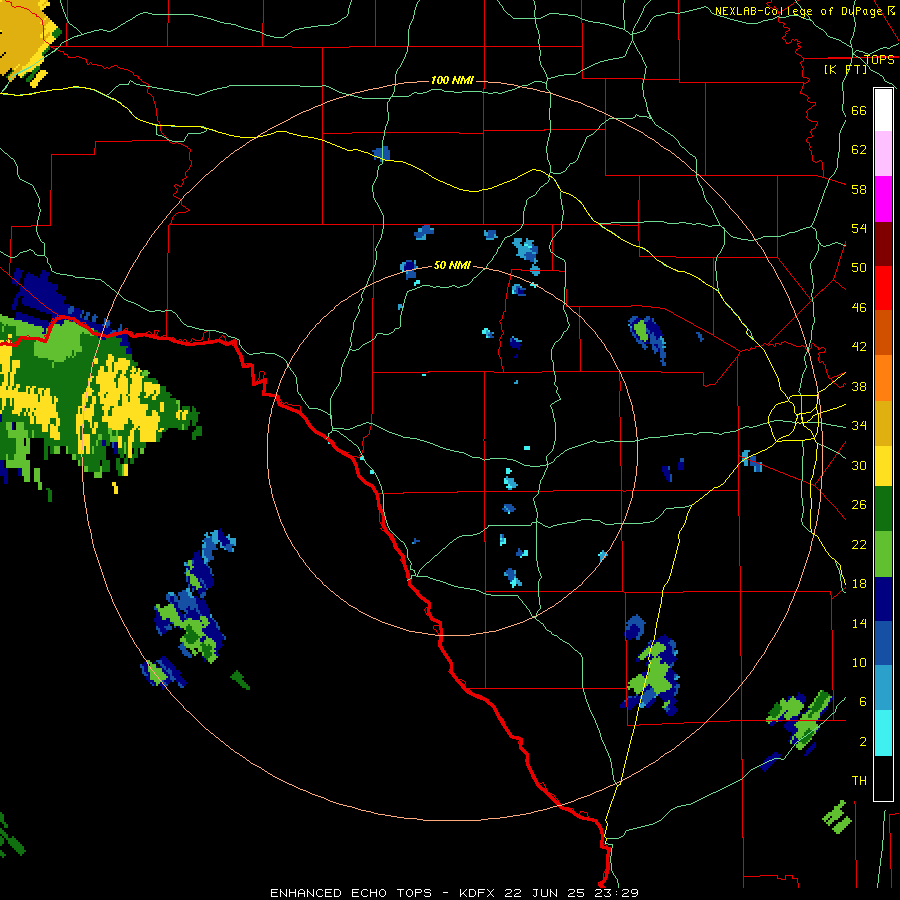Click the "TH" threshold legend label
This screenshot has height=900, width=900.
(859, 781)
